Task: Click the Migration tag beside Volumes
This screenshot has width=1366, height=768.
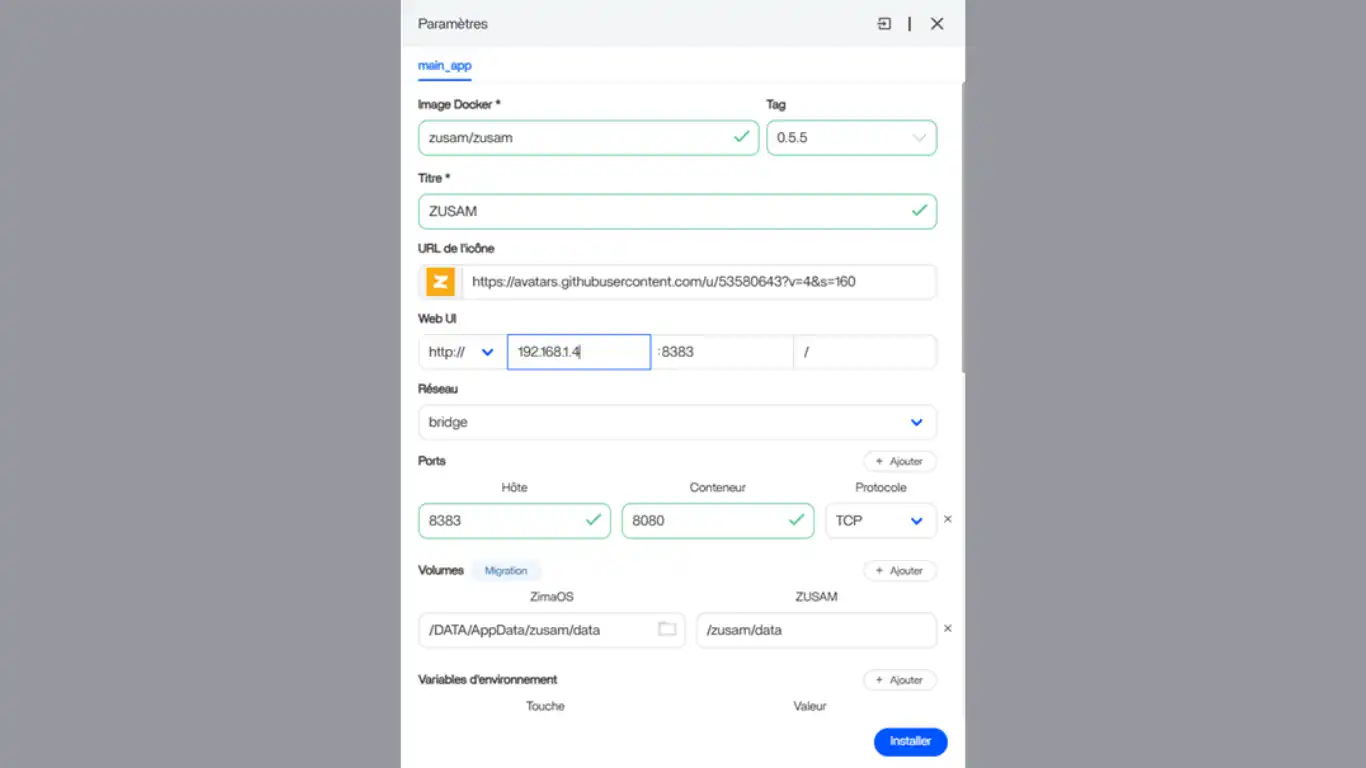Action: pyautogui.click(x=506, y=571)
